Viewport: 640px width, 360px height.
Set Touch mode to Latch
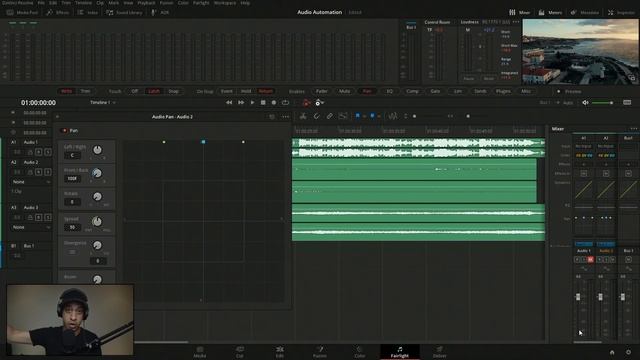154,91
